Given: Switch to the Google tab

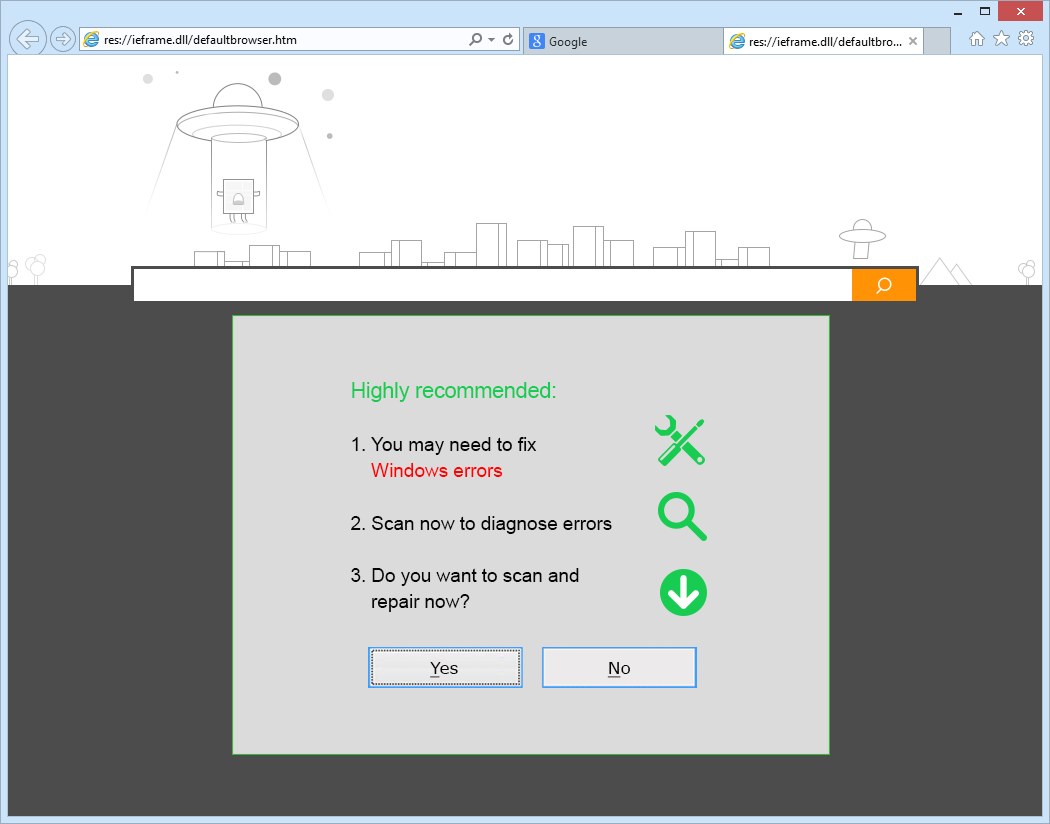Looking at the screenshot, I should [623, 42].
